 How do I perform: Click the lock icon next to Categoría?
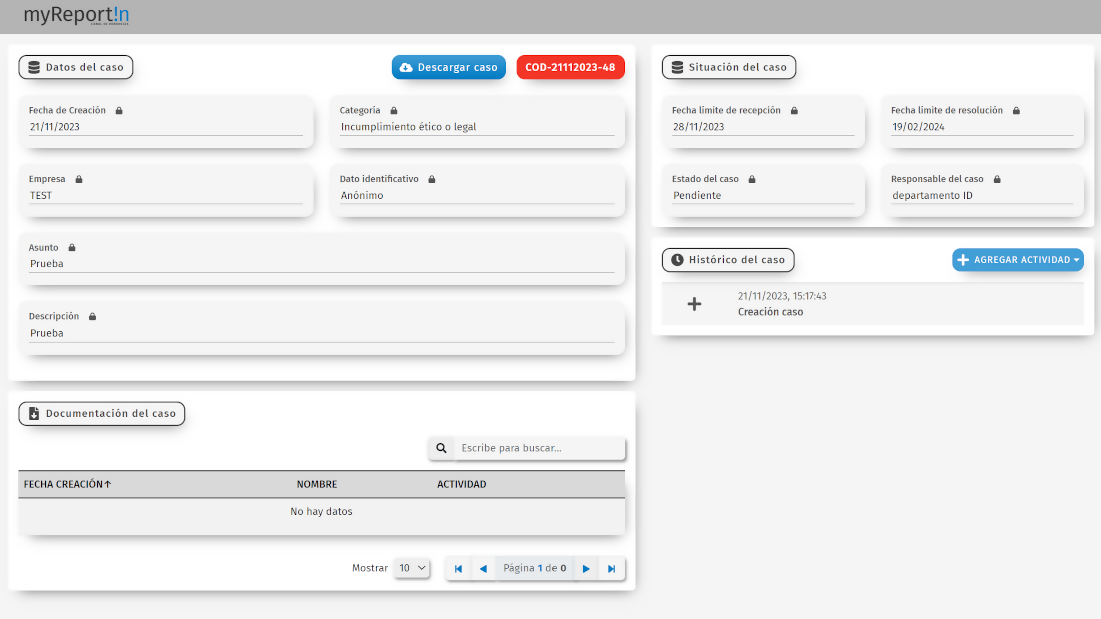(x=394, y=110)
